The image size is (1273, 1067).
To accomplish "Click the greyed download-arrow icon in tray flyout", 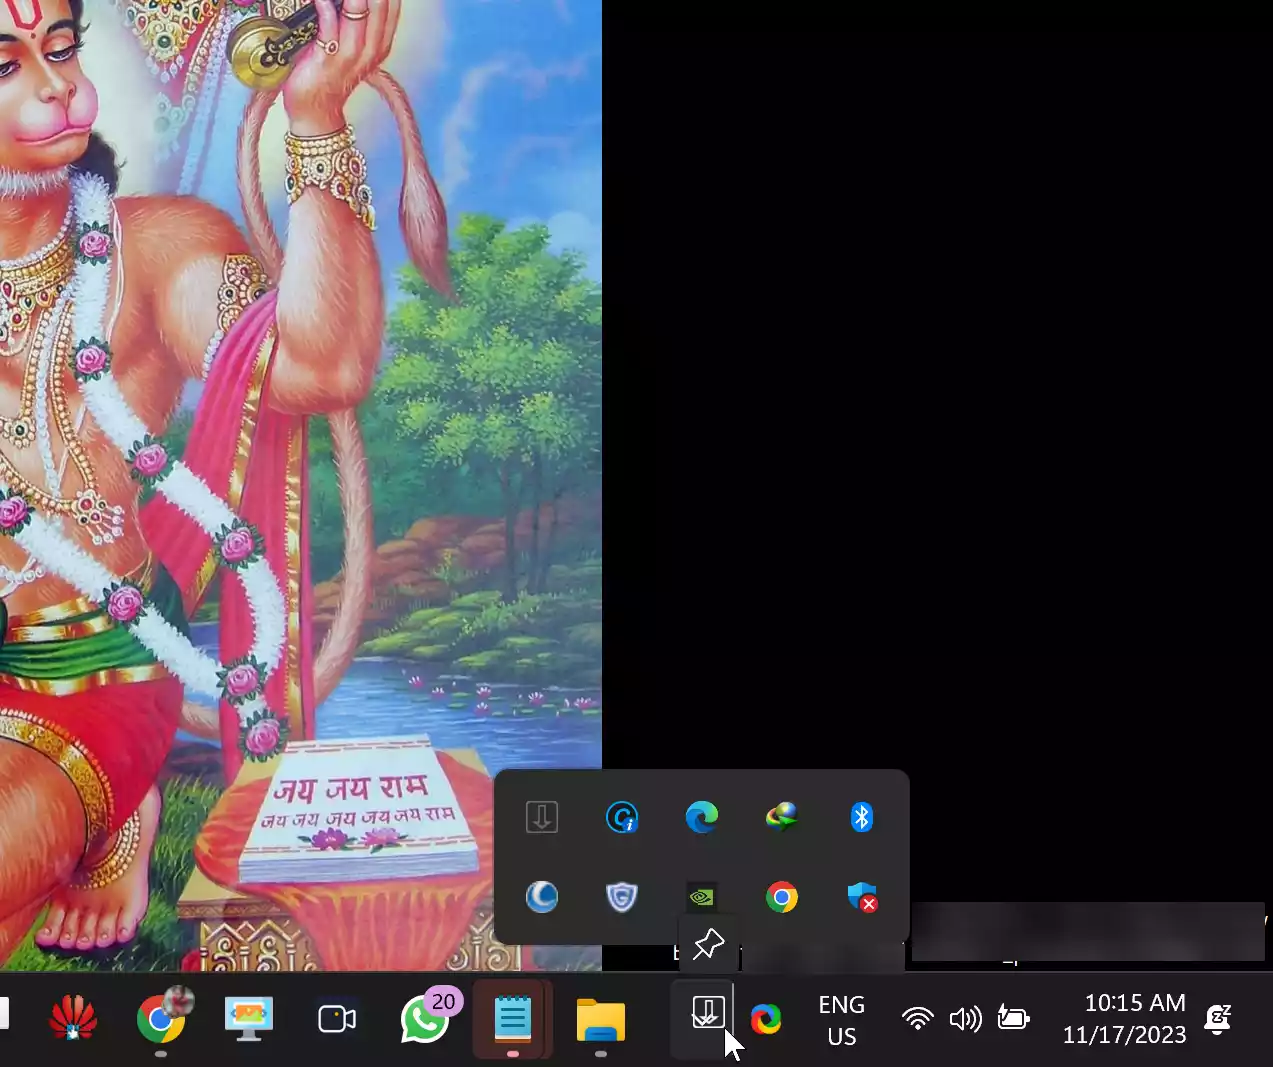I will pos(542,817).
